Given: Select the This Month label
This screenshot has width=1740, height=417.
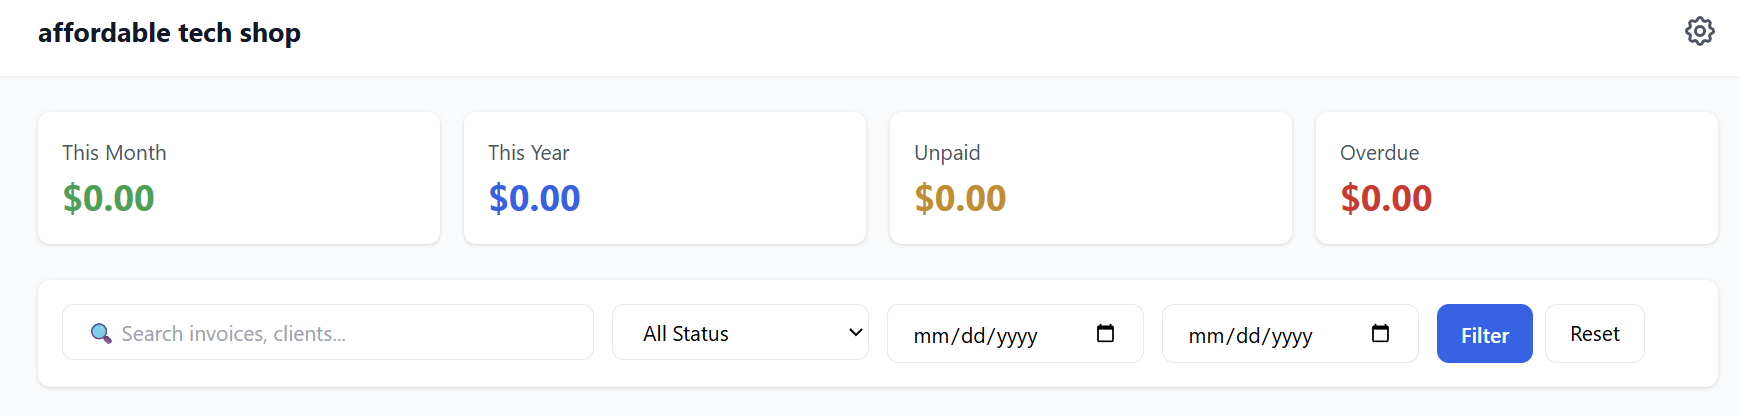Looking at the screenshot, I should tap(114, 153).
